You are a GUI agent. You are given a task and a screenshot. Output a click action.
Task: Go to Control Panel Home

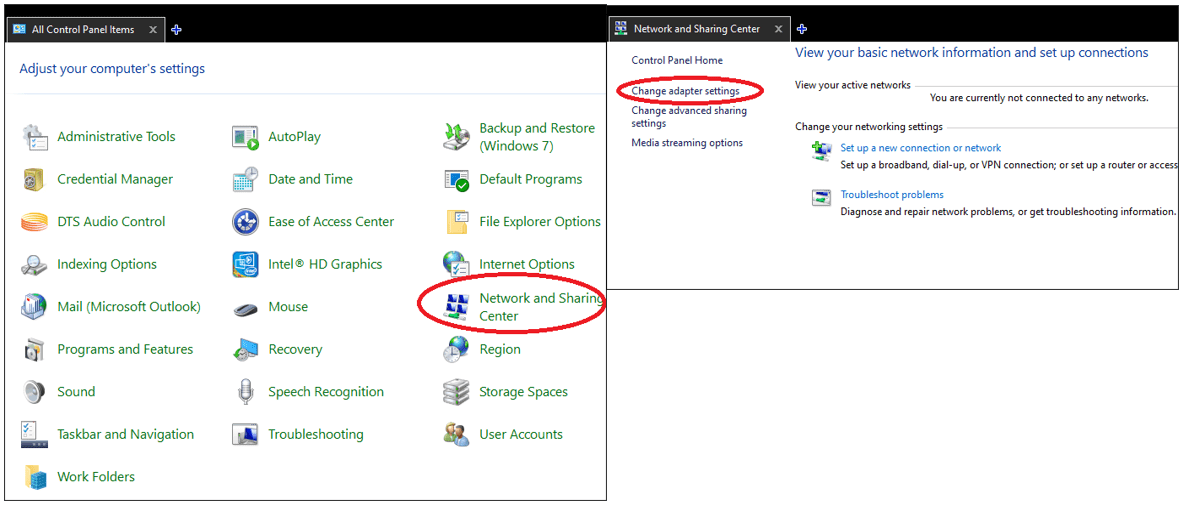(x=677, y=60)
